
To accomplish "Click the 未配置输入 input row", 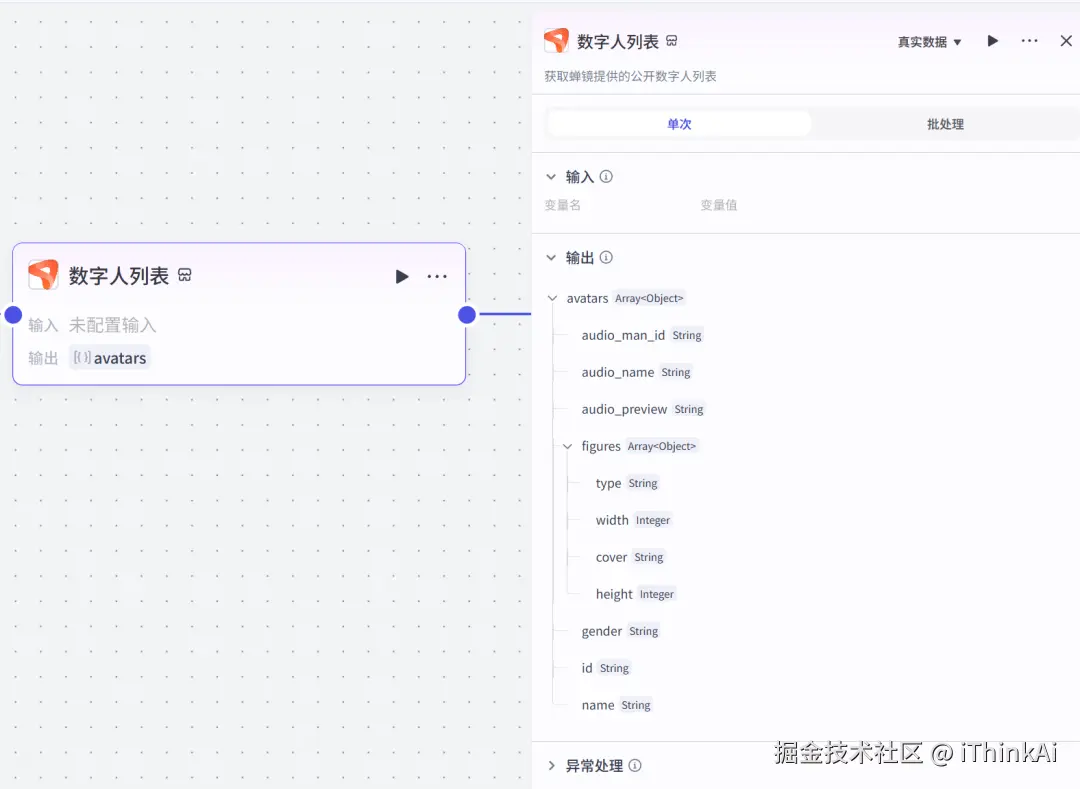I will coord(113,324).
